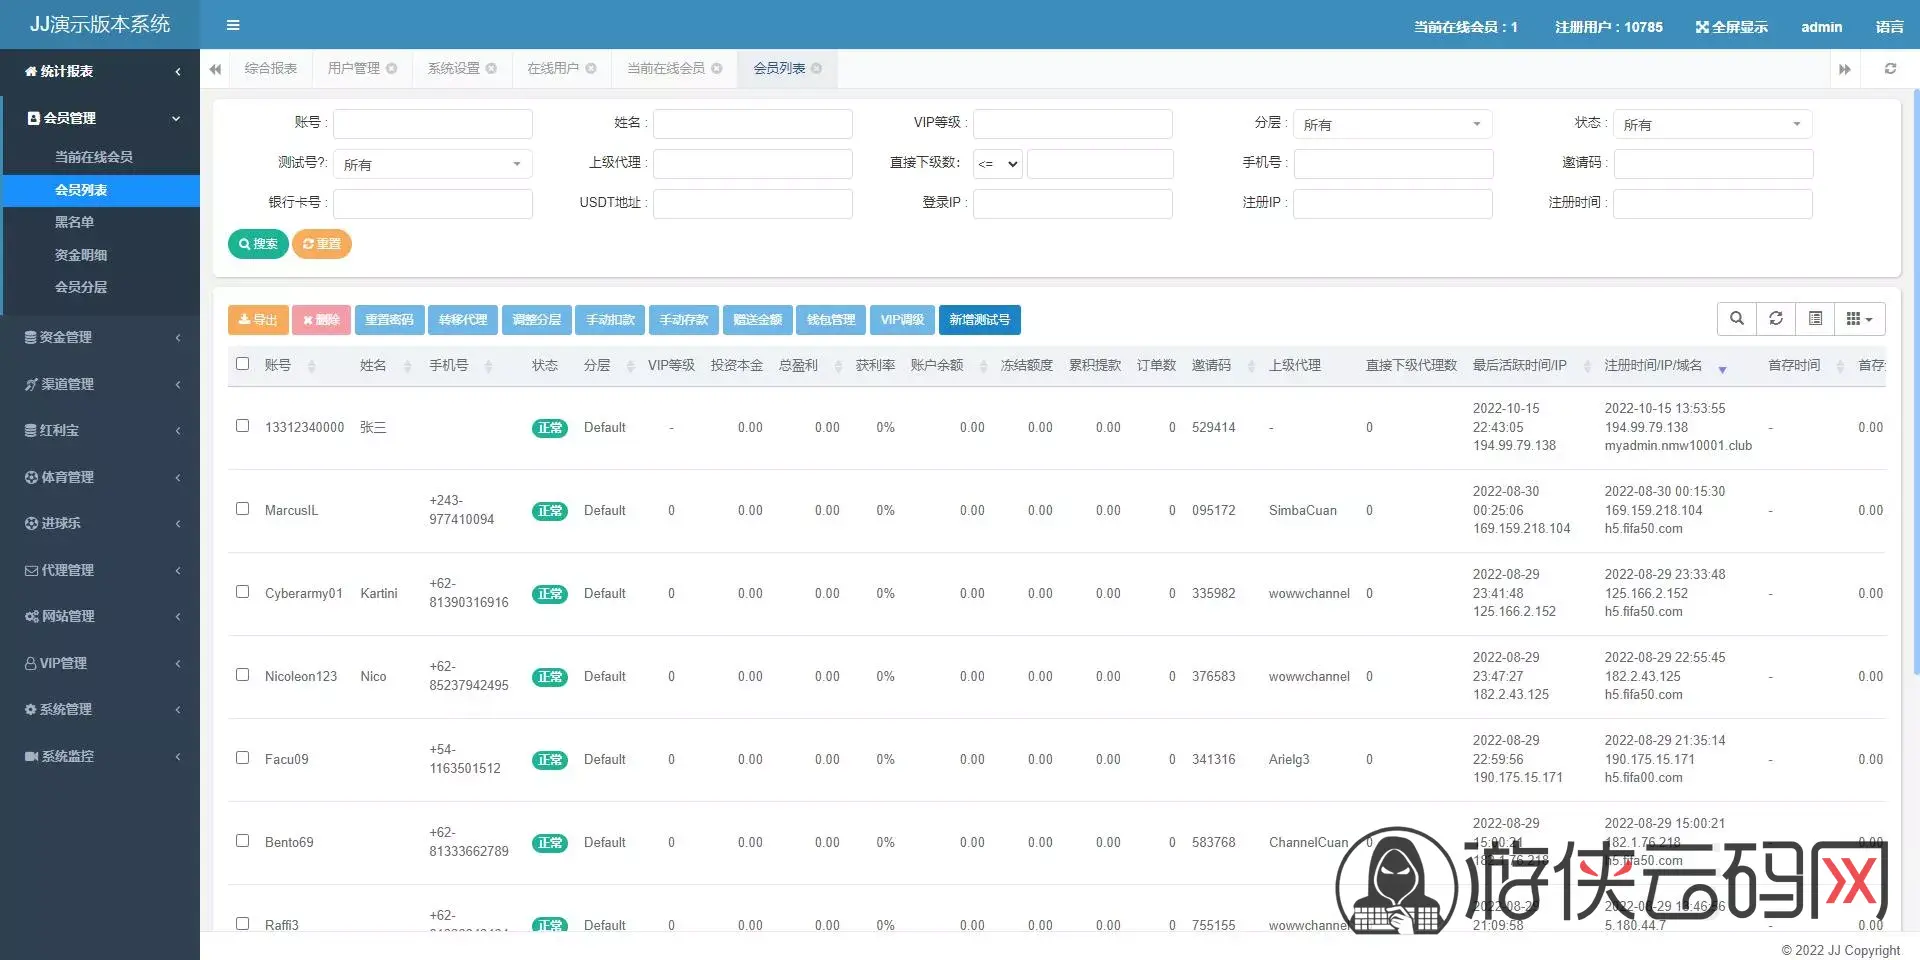Sort by 注册时间/IP/域名 column arrow
This screenshot has height=960, width=1920.
click(1722, 369)
